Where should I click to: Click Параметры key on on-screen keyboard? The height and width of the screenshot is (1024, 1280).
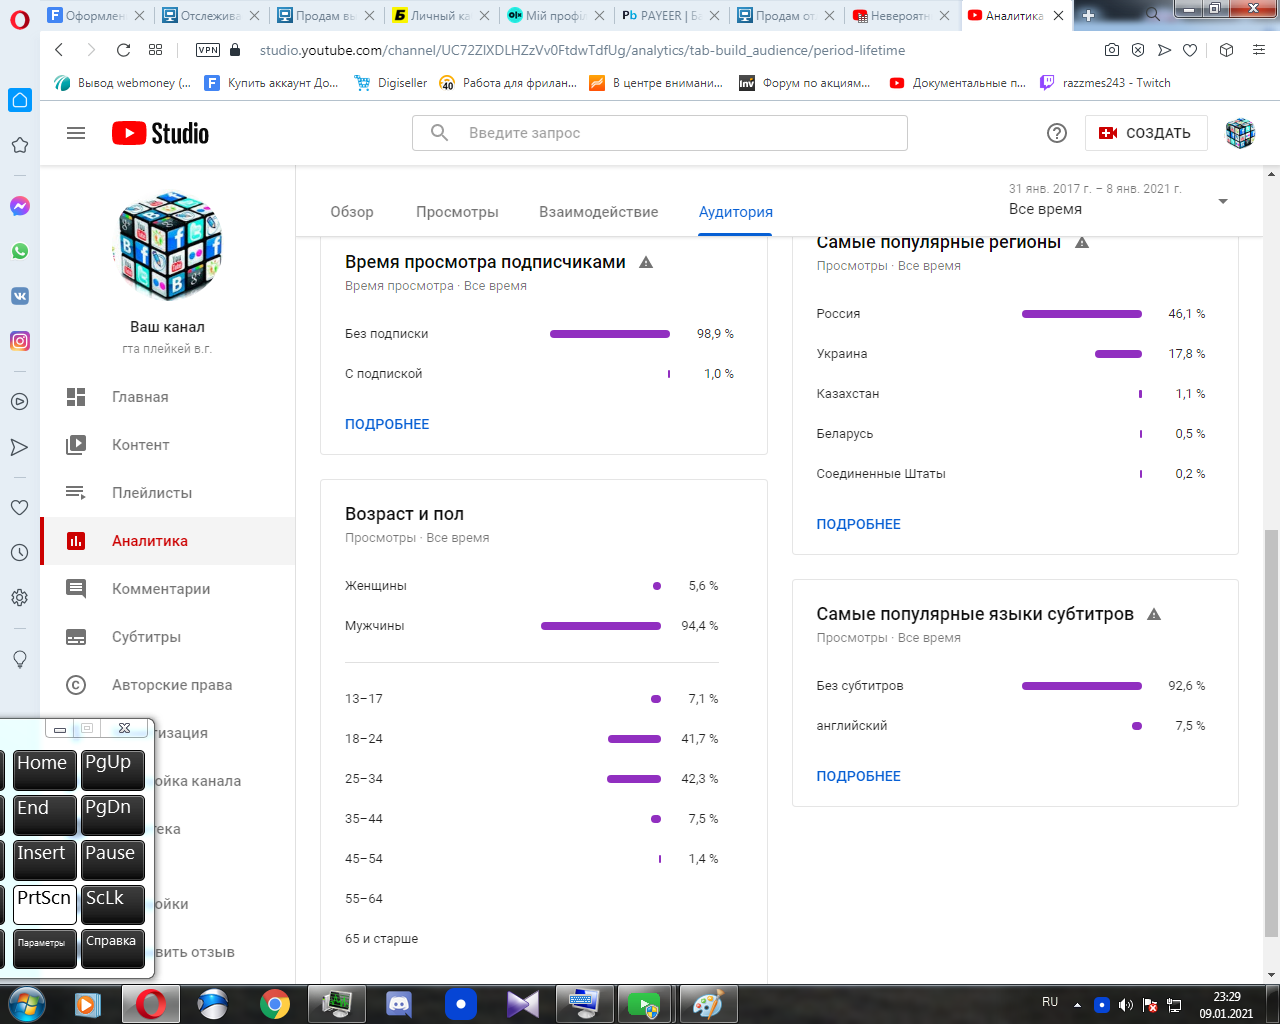tap(45, 948)
